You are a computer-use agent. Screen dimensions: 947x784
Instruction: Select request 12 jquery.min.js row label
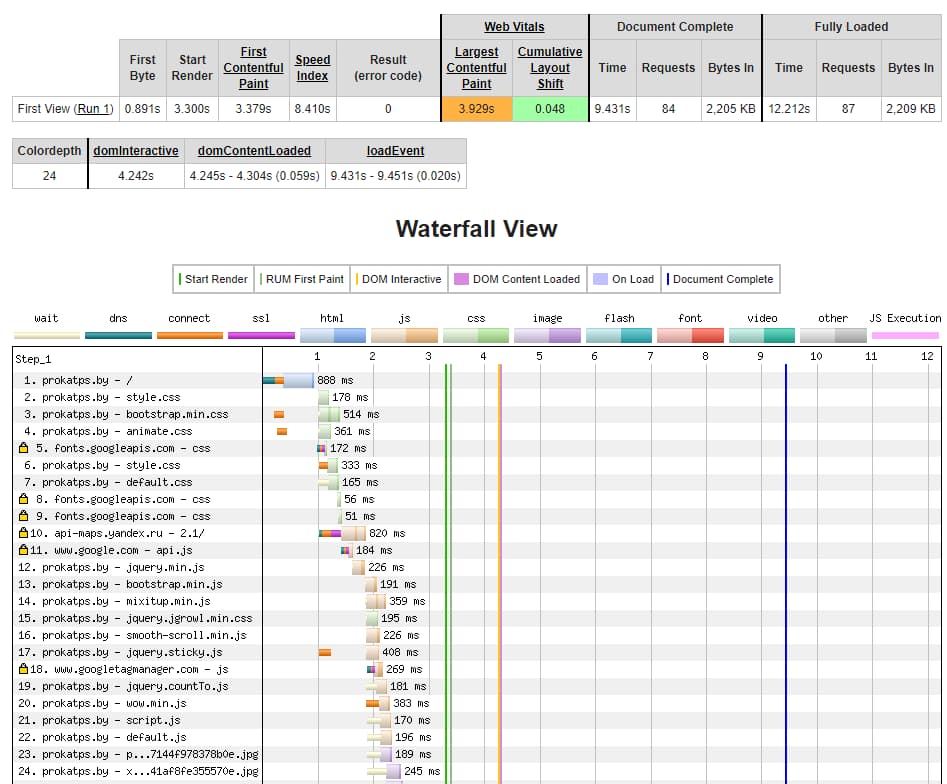pyautogui.click(x=118, y=567)
